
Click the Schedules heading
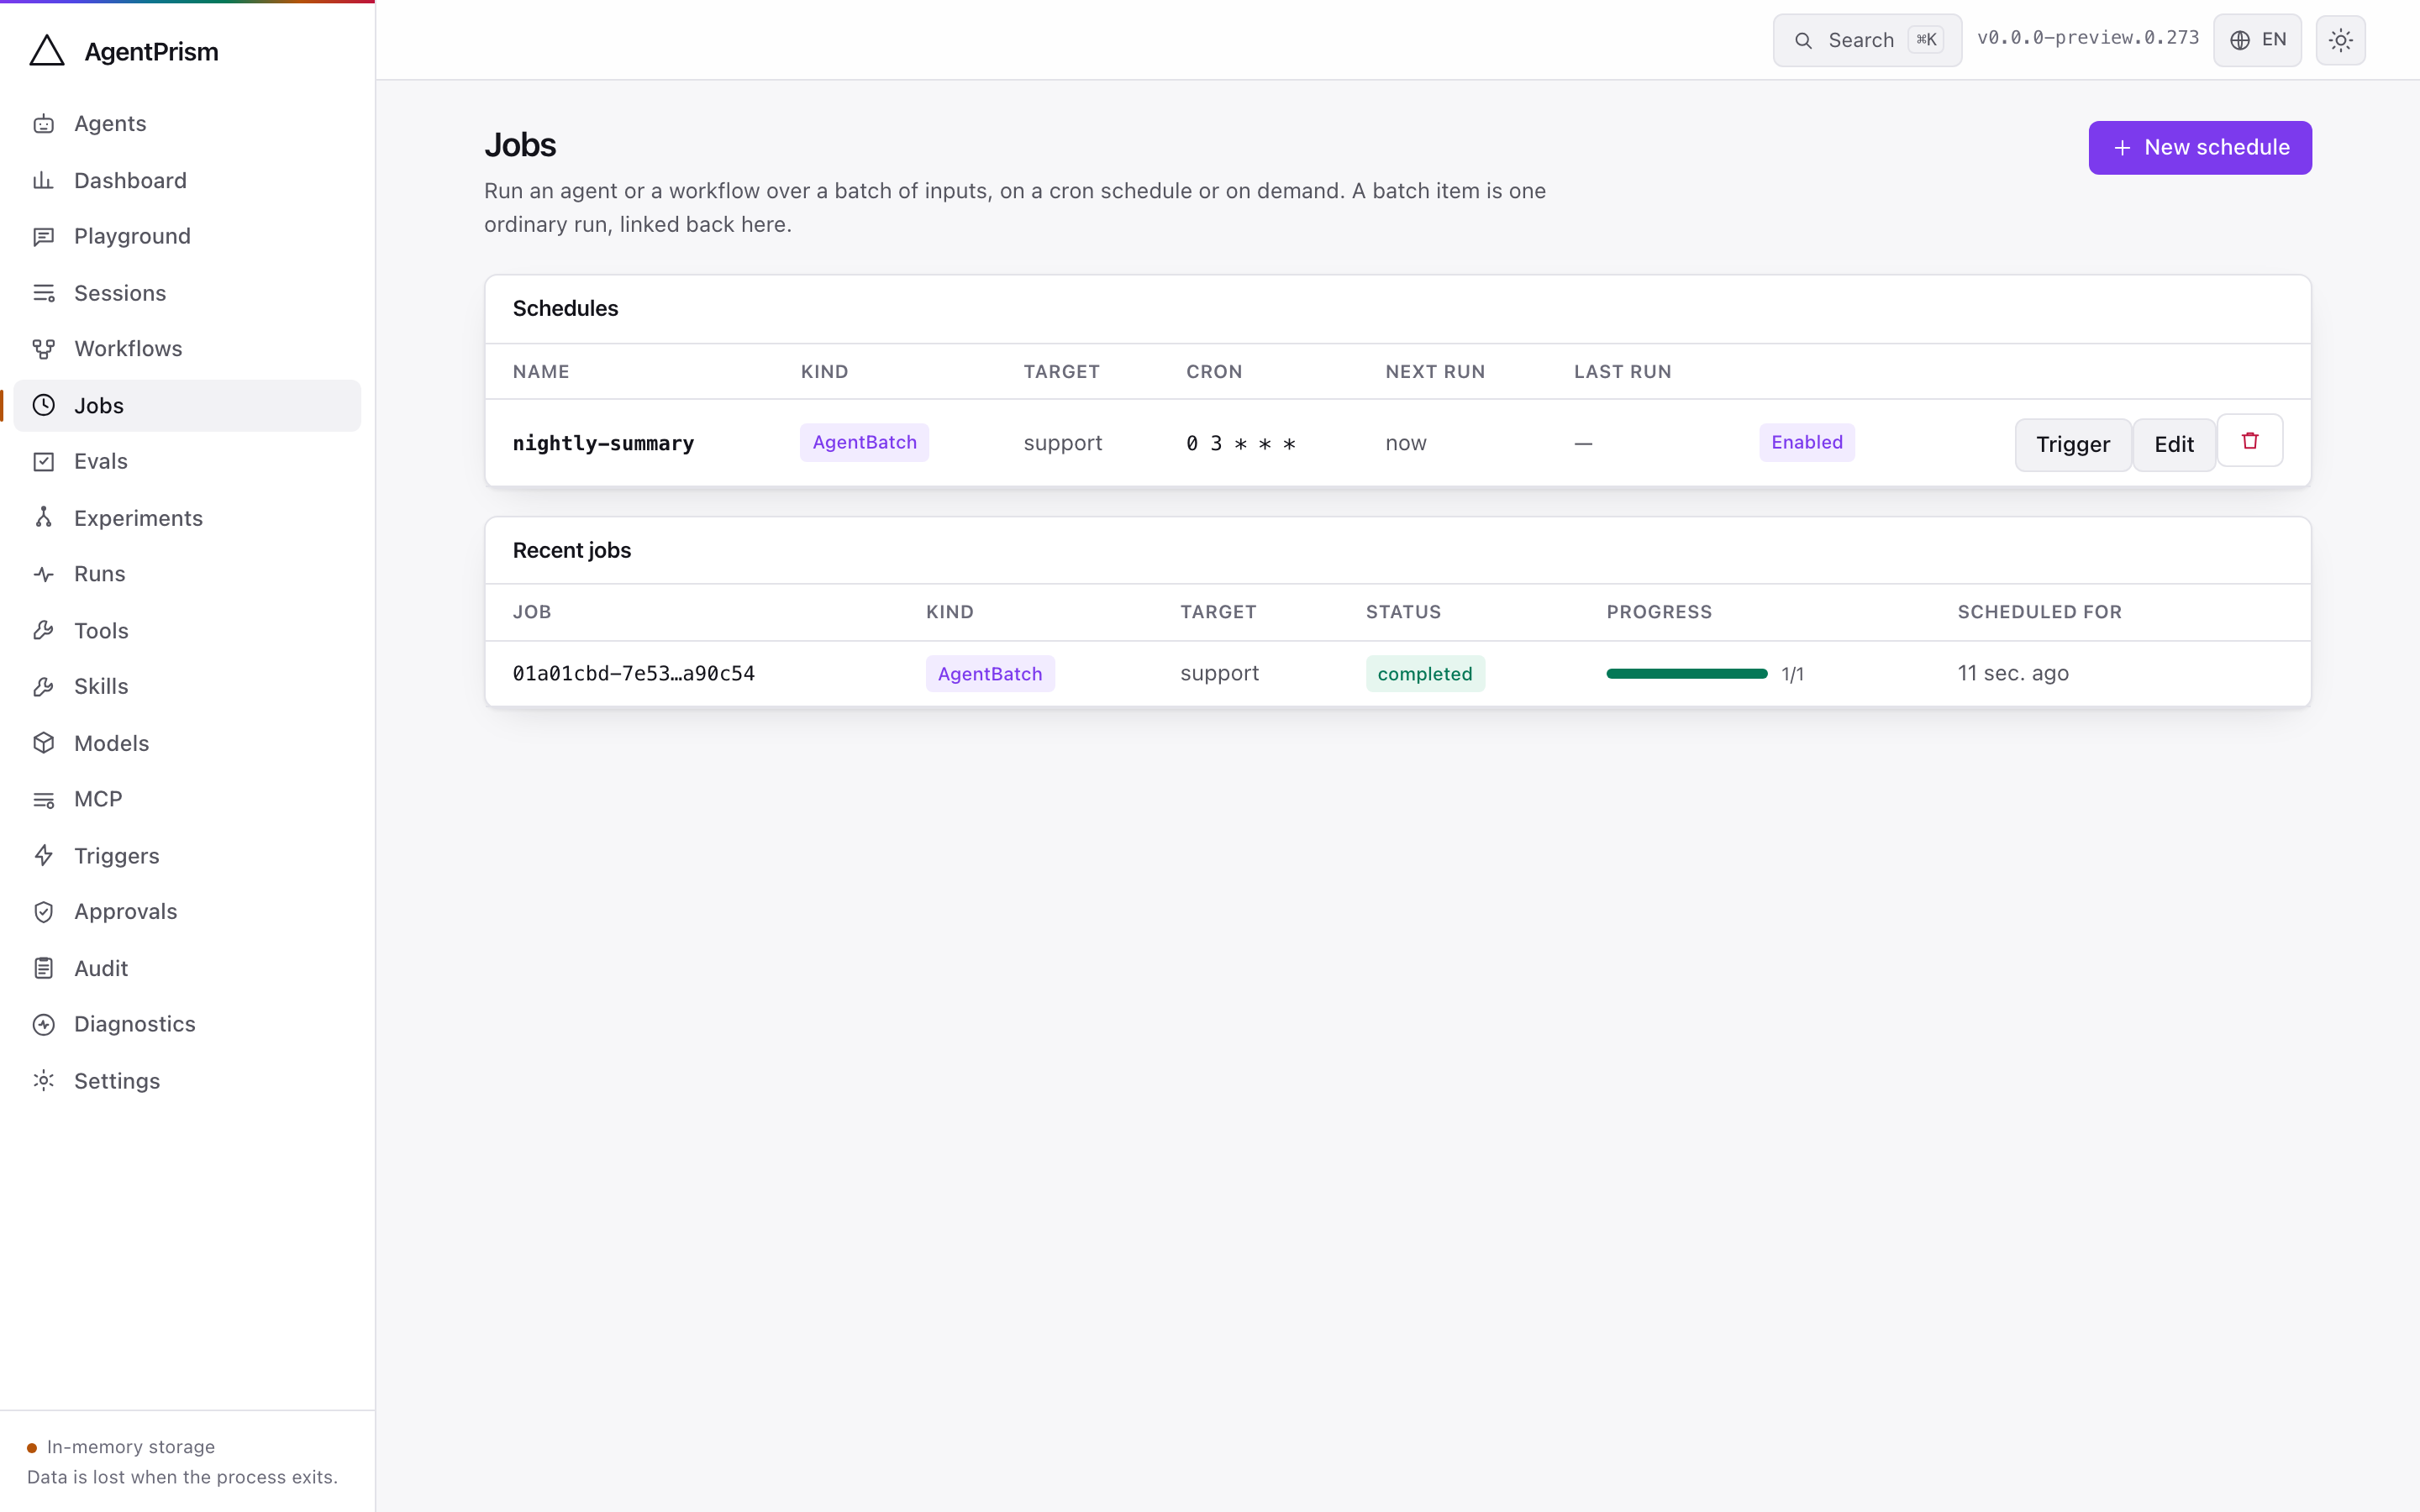[x=565, y=308]
